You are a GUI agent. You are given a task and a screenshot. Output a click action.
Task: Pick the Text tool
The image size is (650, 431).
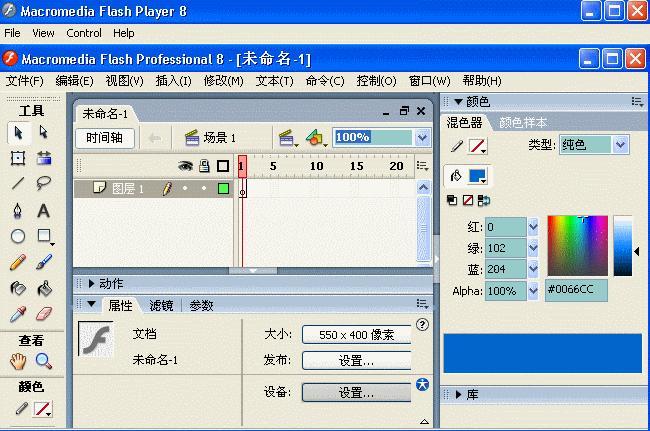coord(44,211)
